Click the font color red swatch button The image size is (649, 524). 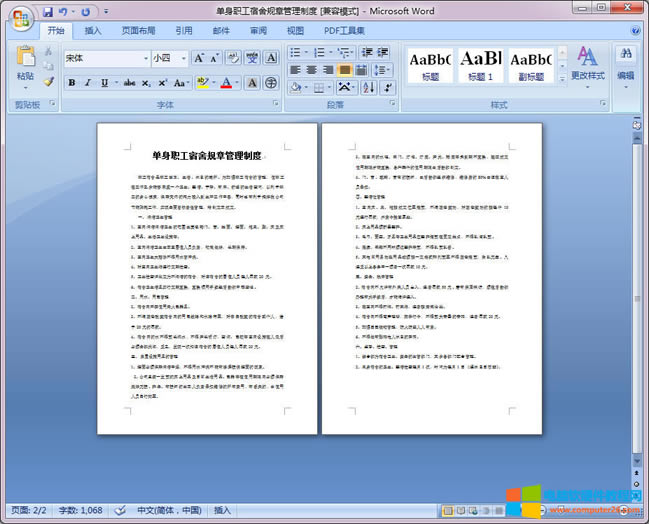pos(226,82)
